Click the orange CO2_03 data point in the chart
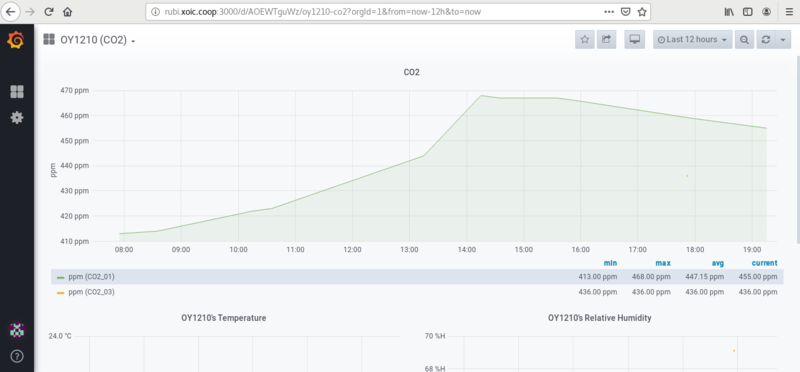 (x=687, y=176)
